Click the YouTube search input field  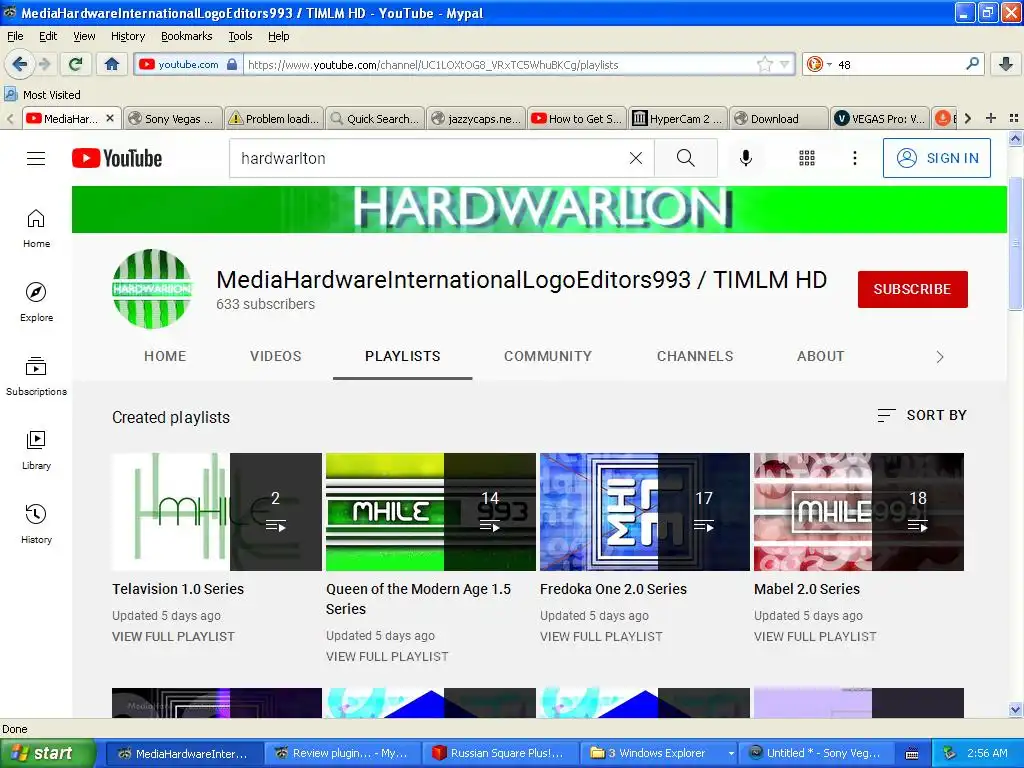coord(428,158)
